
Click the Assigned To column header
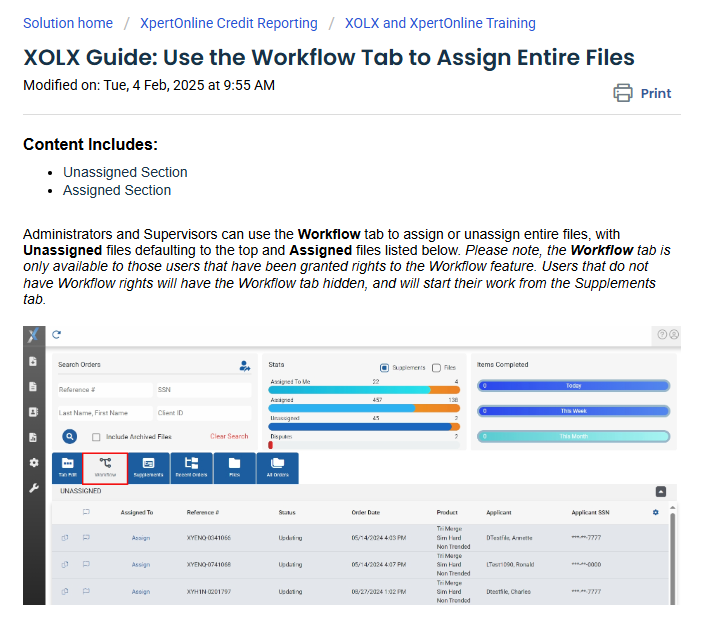click(x=137, y=512)
